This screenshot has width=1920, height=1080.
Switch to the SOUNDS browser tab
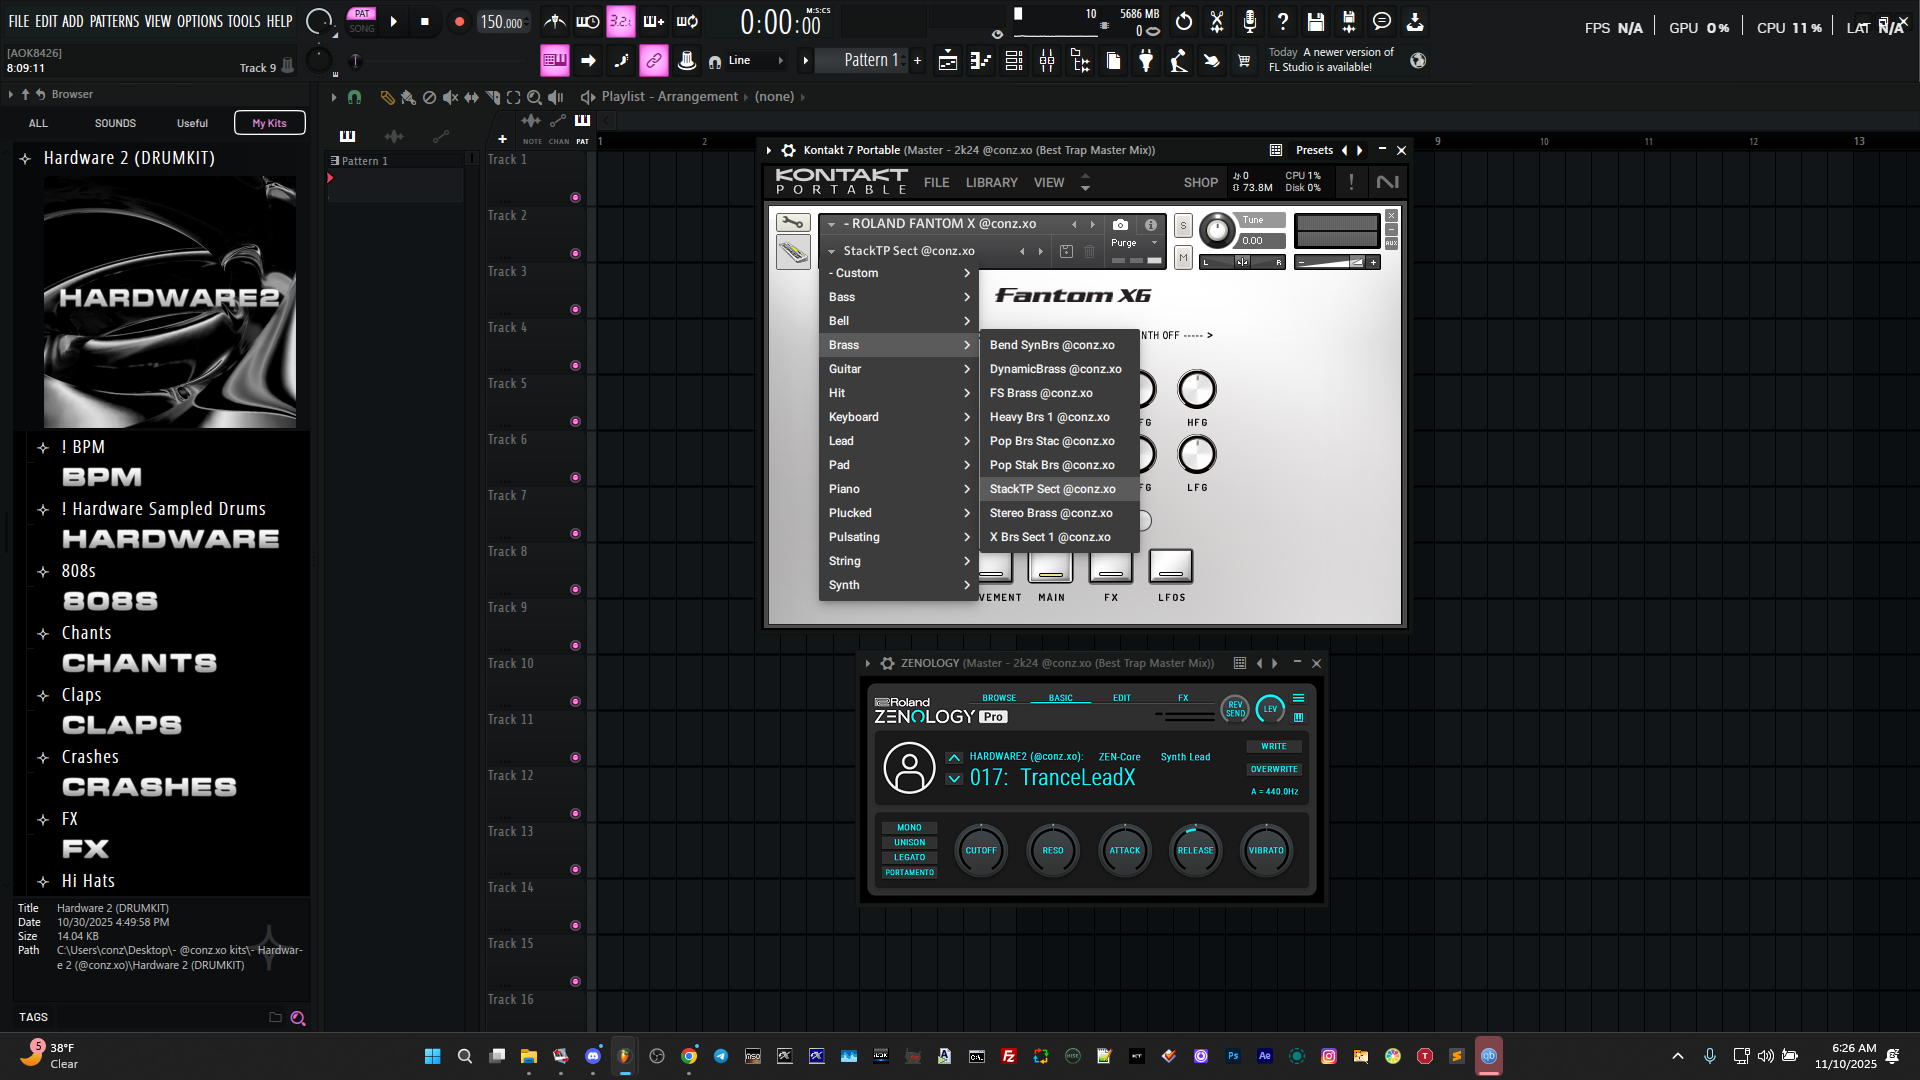[115, 123]
